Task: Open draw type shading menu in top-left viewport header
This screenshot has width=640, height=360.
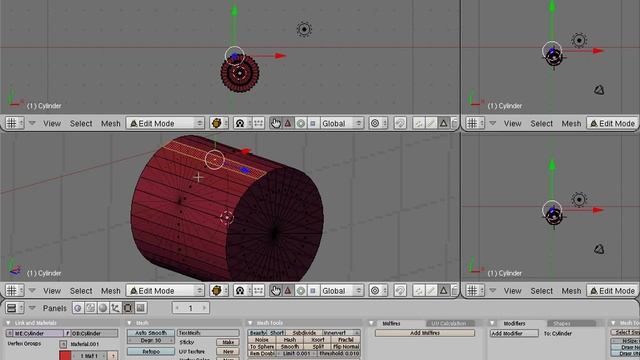Action: click(x=219, y=123)
